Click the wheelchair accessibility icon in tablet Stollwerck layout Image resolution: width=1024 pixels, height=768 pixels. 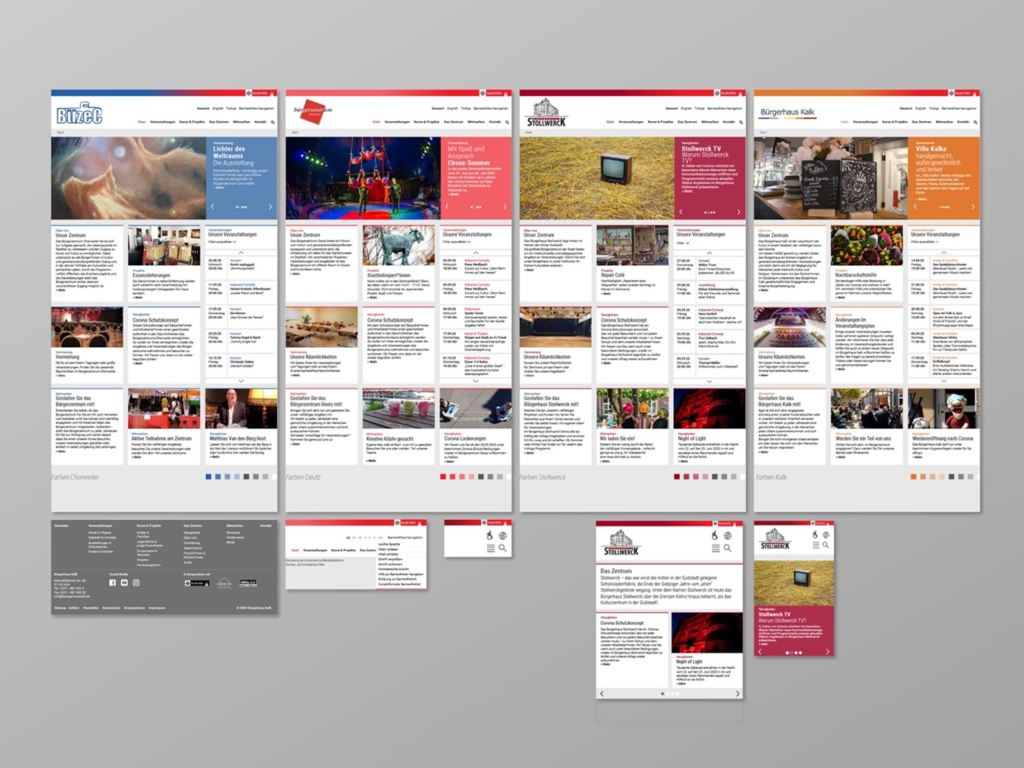[716, 535]
